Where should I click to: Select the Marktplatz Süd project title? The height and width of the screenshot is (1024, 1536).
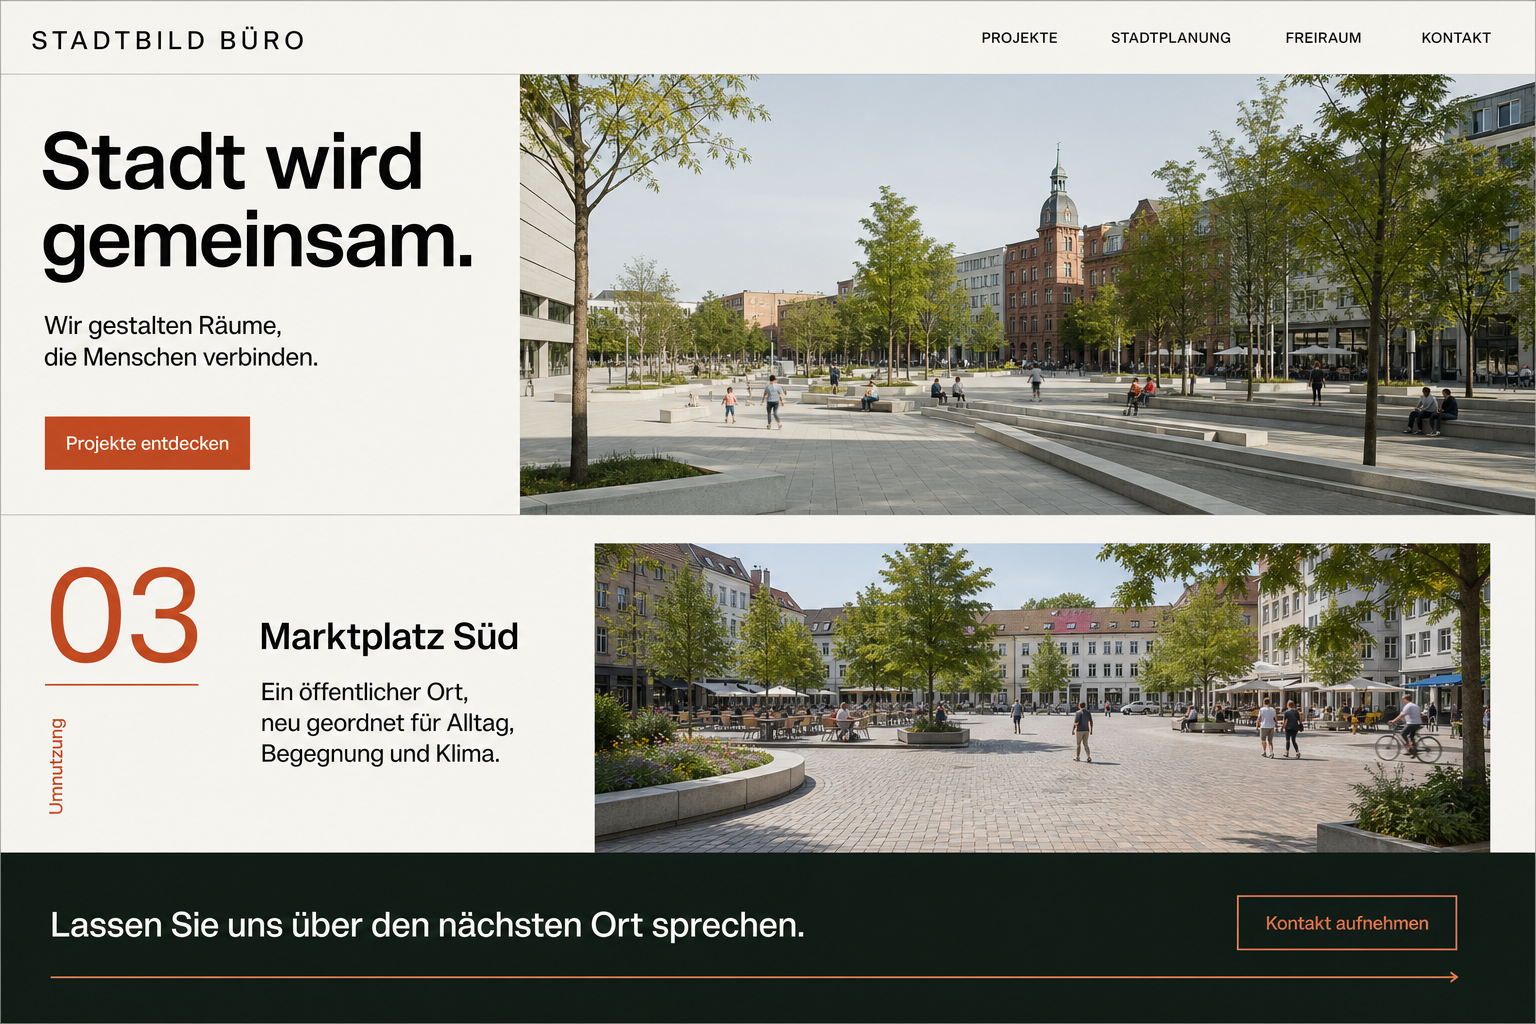pyautogui.click(x=389, y=637)
